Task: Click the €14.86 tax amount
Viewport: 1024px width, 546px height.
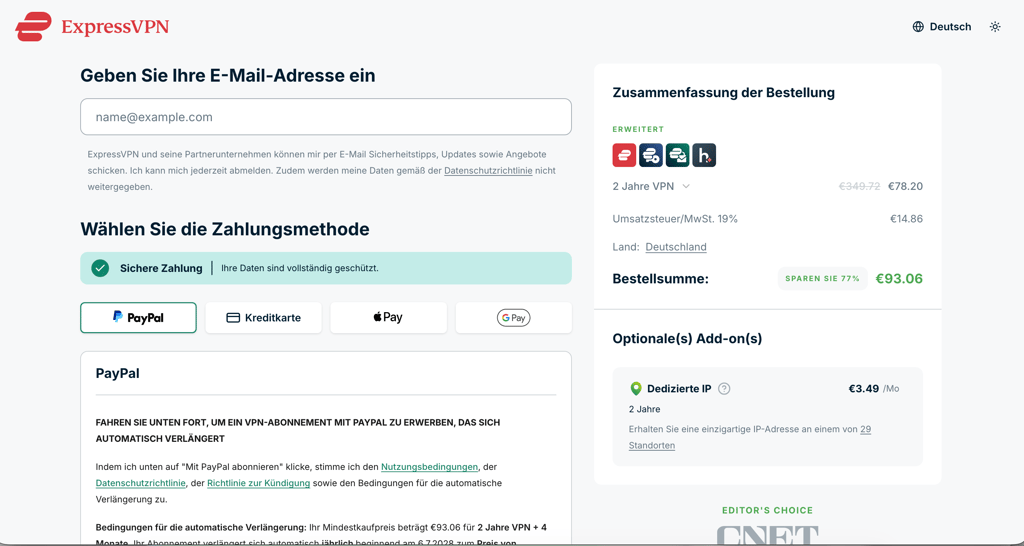Action: click(x=906, y=219)
